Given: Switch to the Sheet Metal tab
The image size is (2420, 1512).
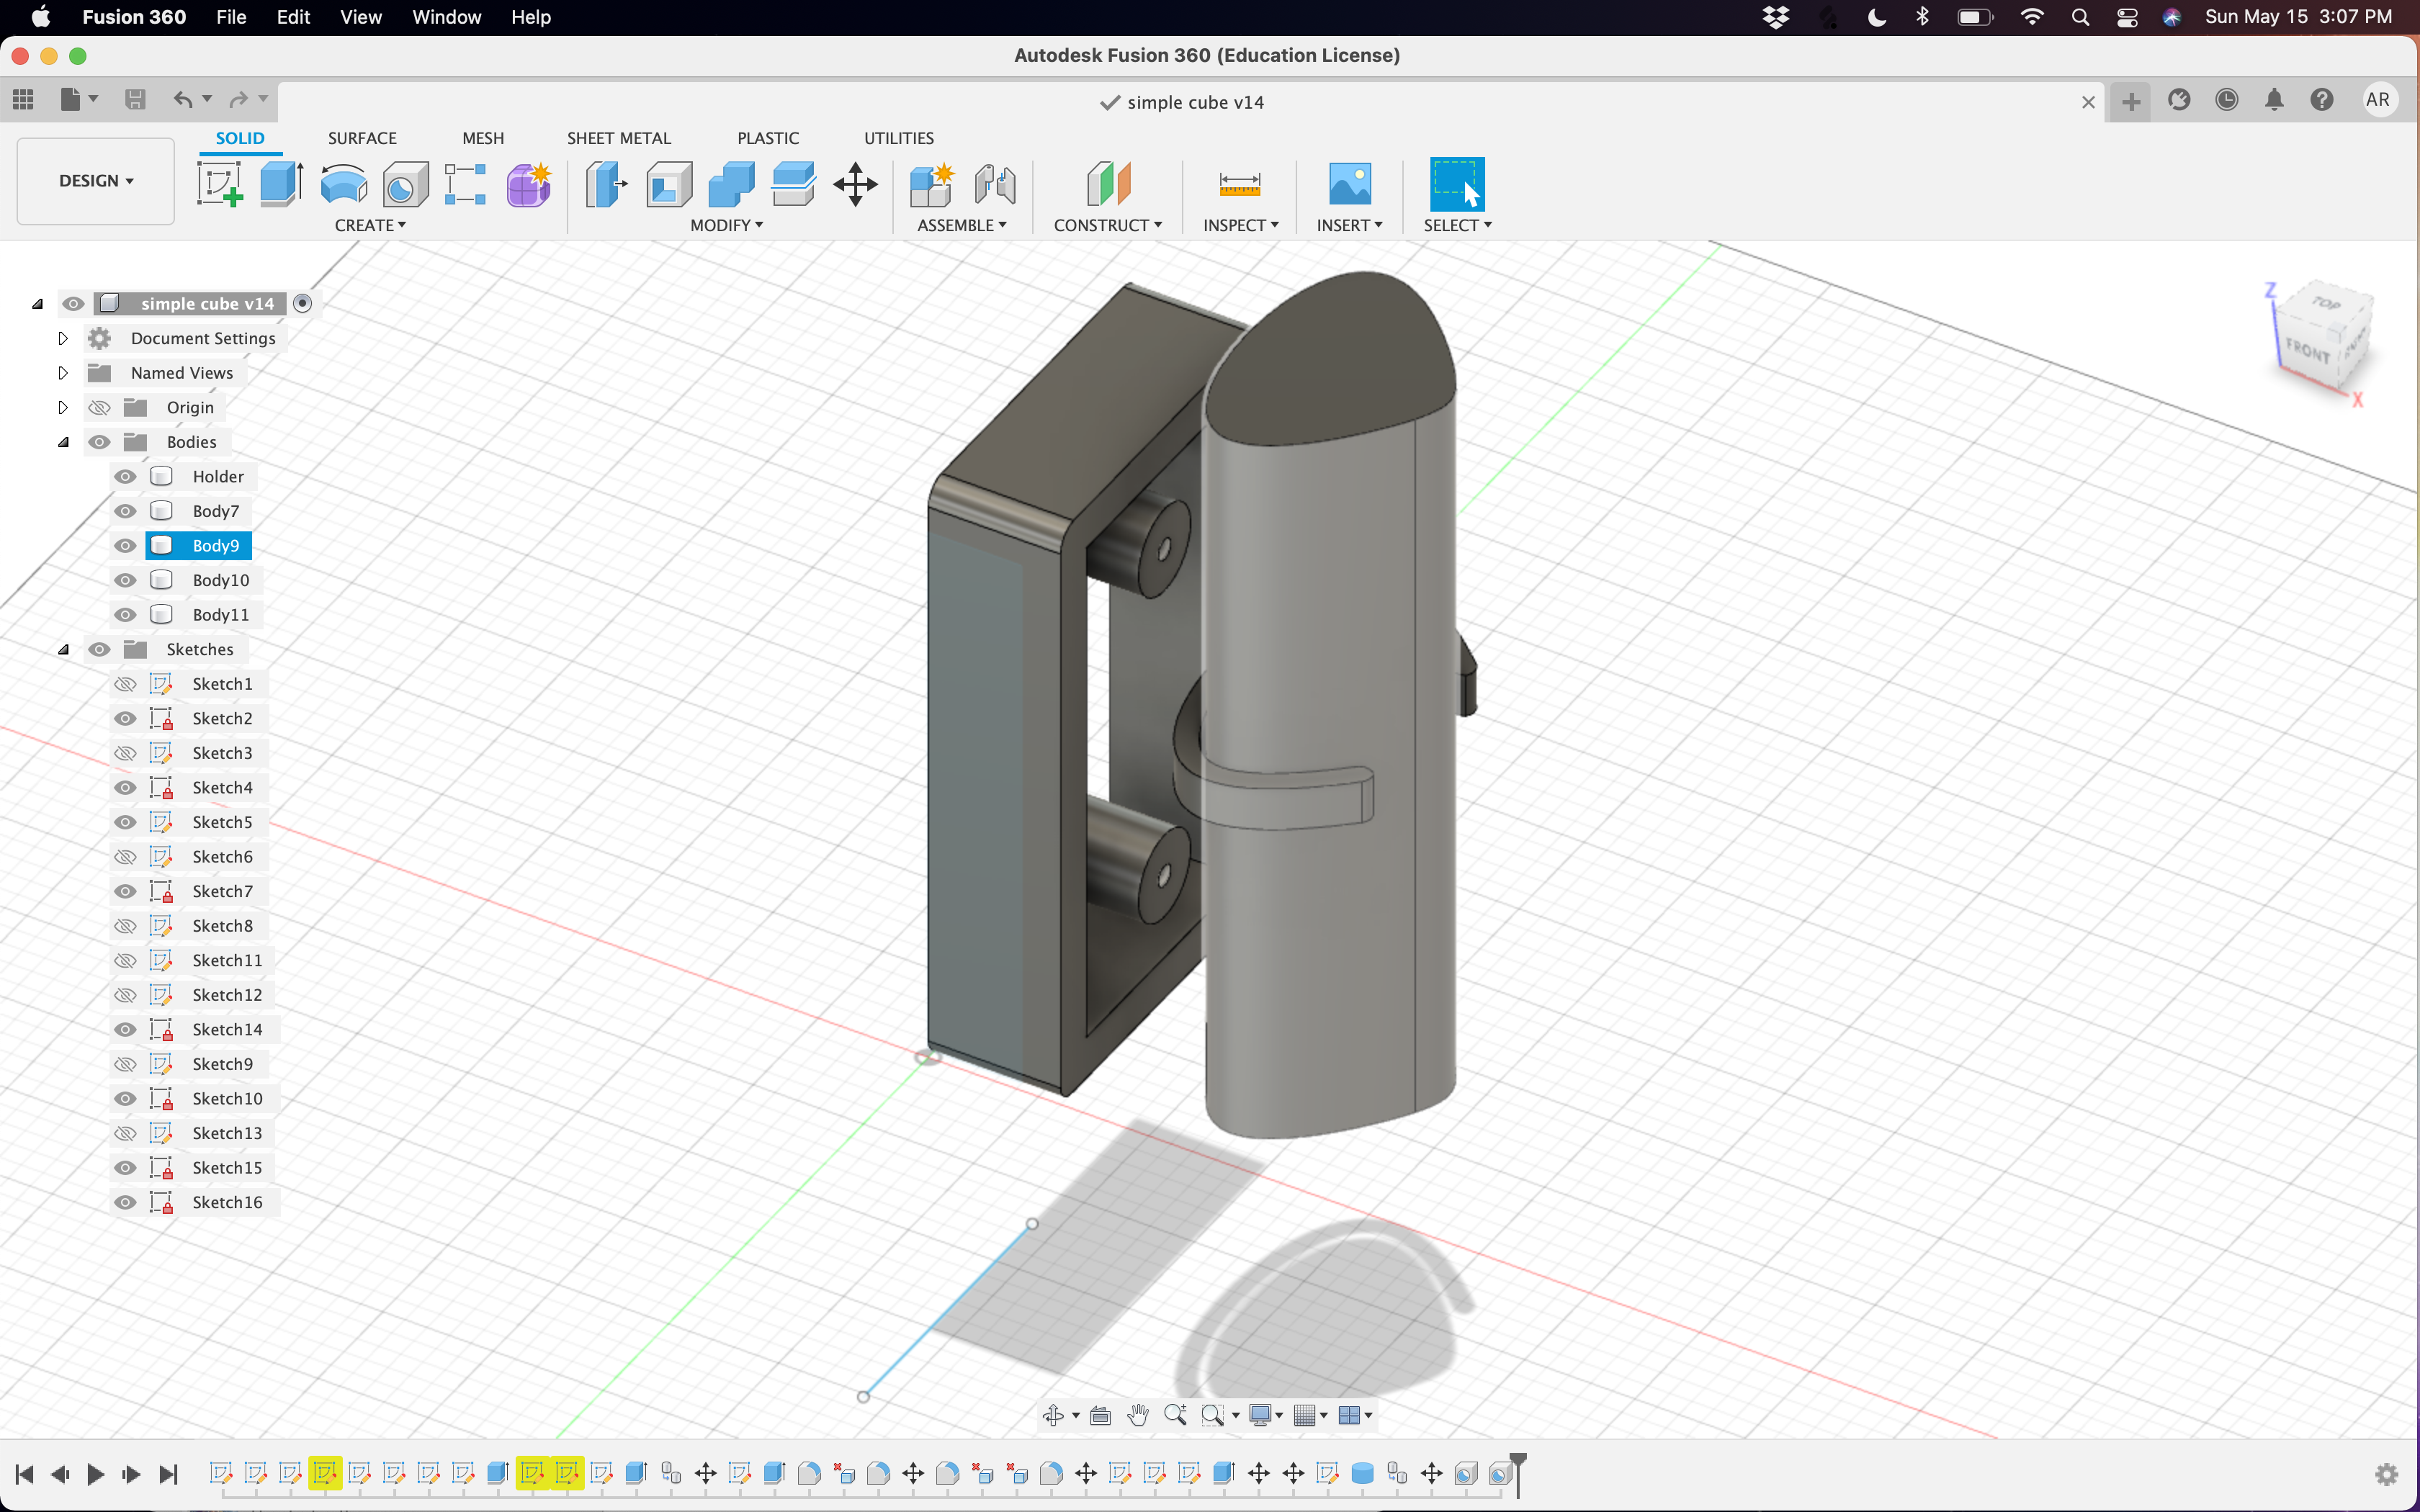Looking at the screenshot, I should tap(619, 136).
